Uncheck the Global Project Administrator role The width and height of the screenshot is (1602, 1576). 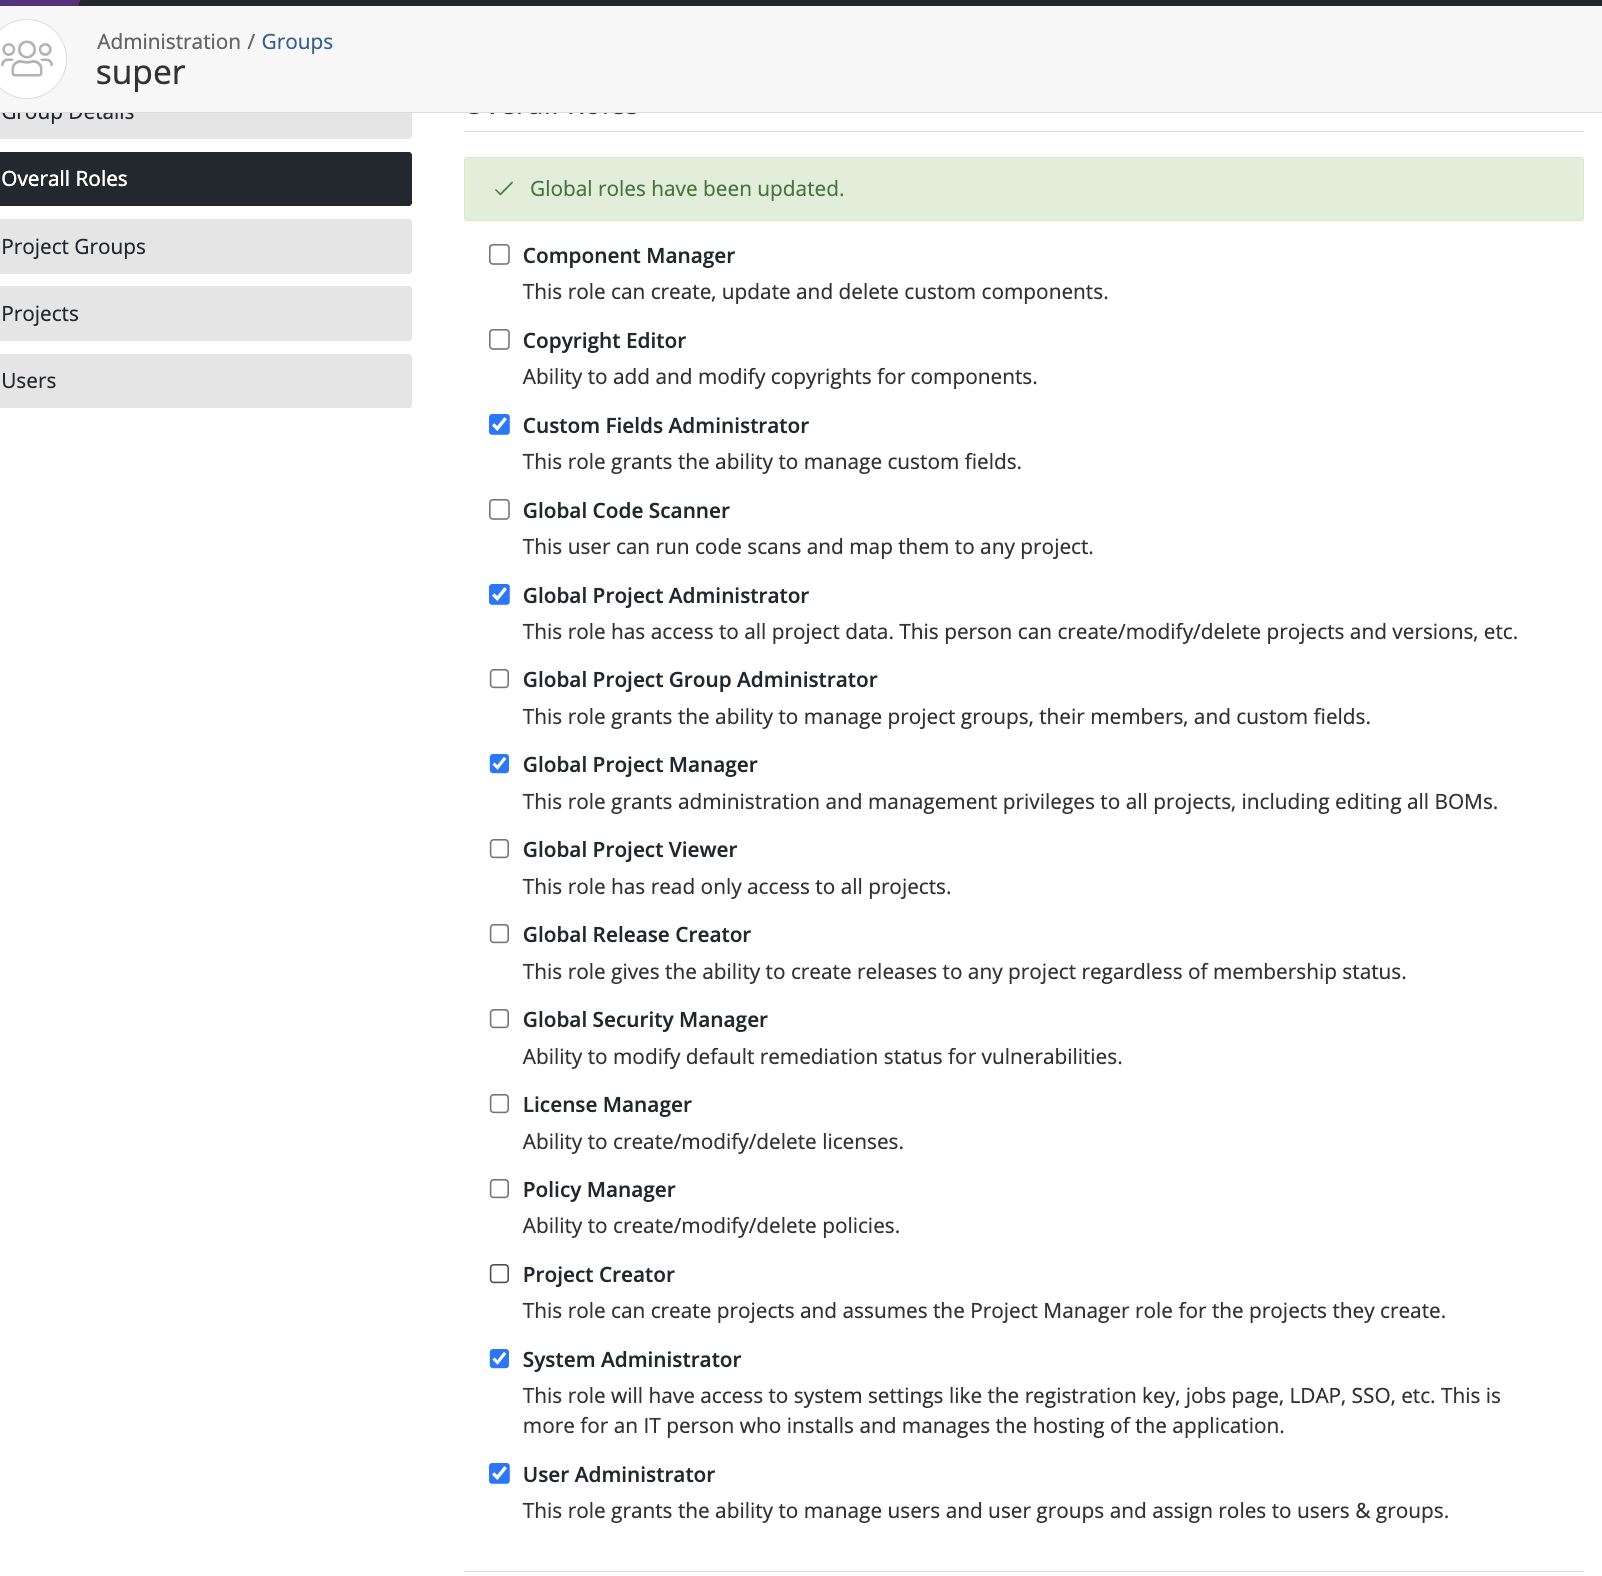pos(499,594)
